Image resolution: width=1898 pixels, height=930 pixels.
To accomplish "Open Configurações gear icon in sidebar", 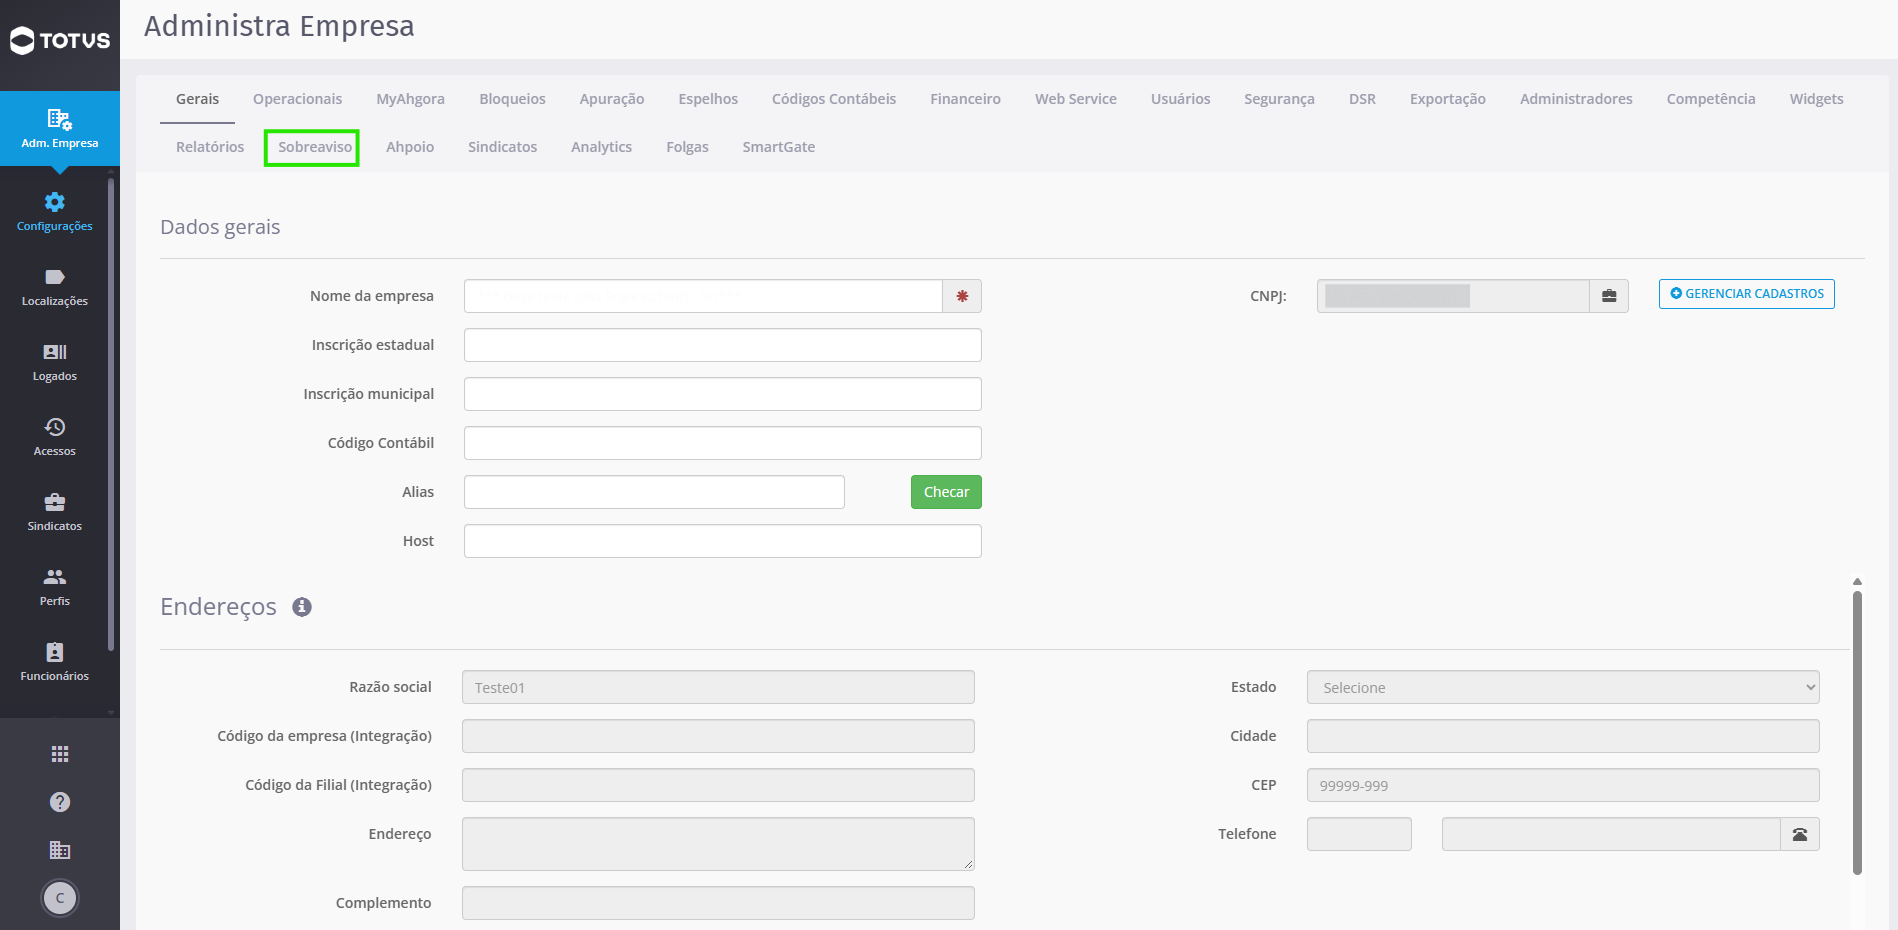I will [55, 202].
